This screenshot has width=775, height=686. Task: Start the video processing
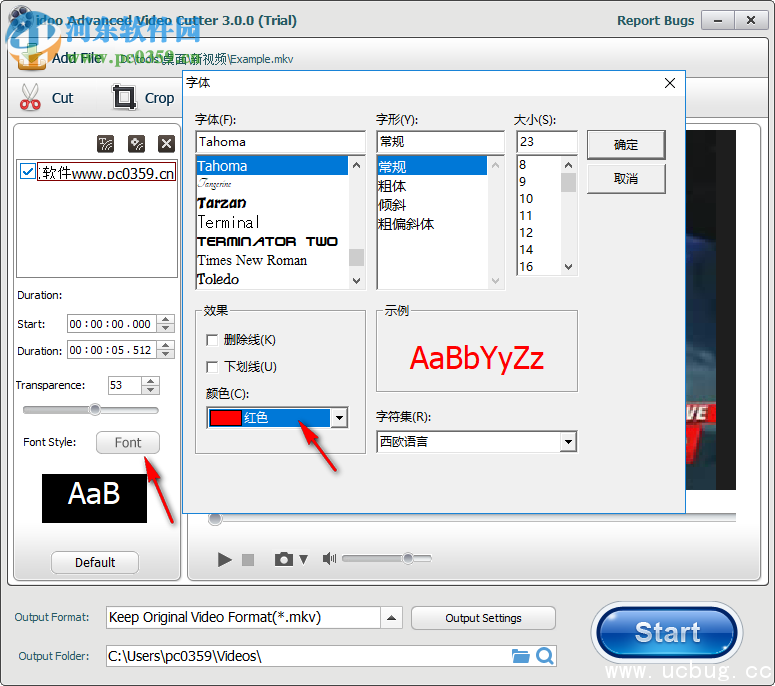tap(667, 632)
